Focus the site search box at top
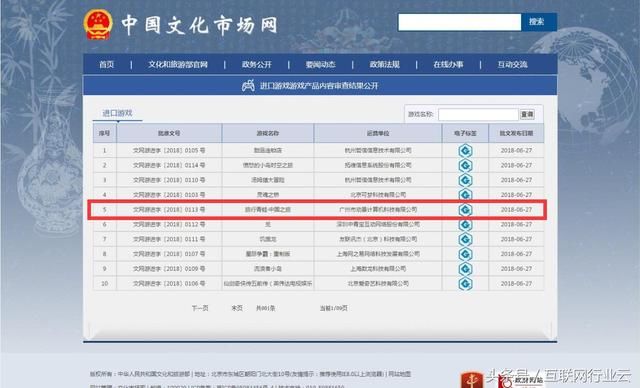Viewport: 640px width, 388px height. [460, 22]
